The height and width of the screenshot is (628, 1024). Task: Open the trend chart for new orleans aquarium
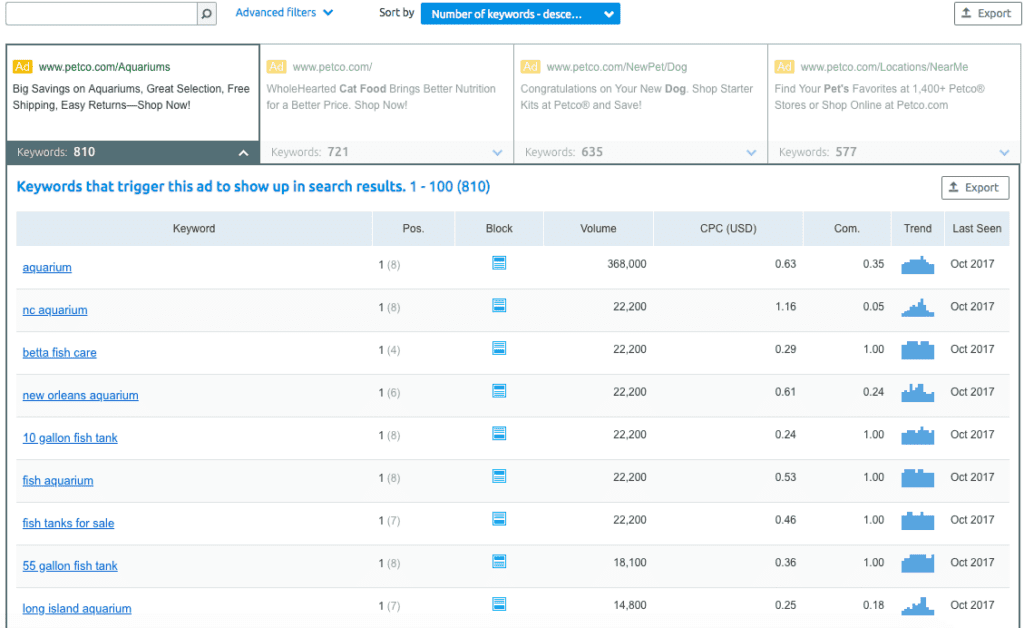point(918,392)
